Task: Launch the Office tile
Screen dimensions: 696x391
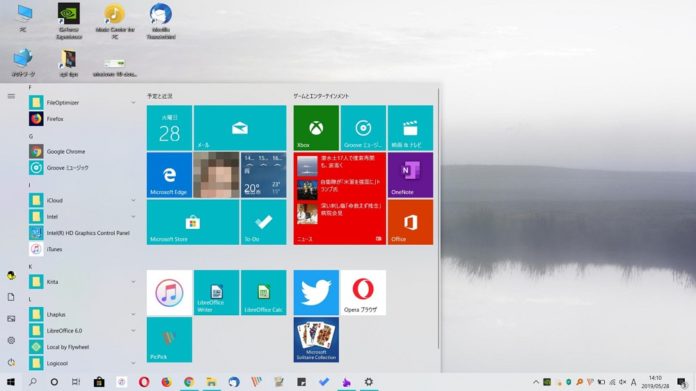Action: 410,222
